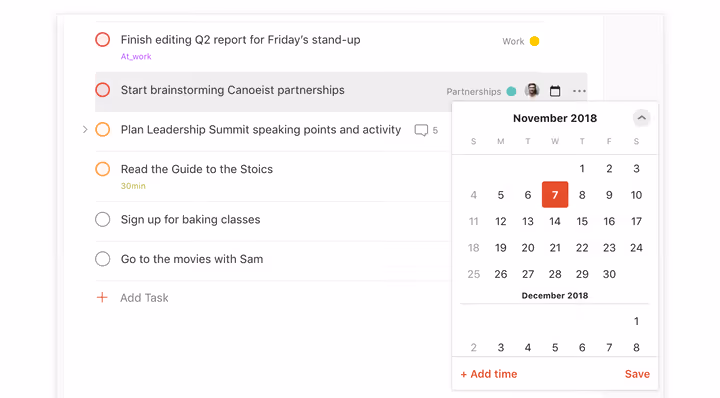Viewport: 720px width, 398px height.
Task: Select November 10 in the calendar
Action: tap(636, 195)
